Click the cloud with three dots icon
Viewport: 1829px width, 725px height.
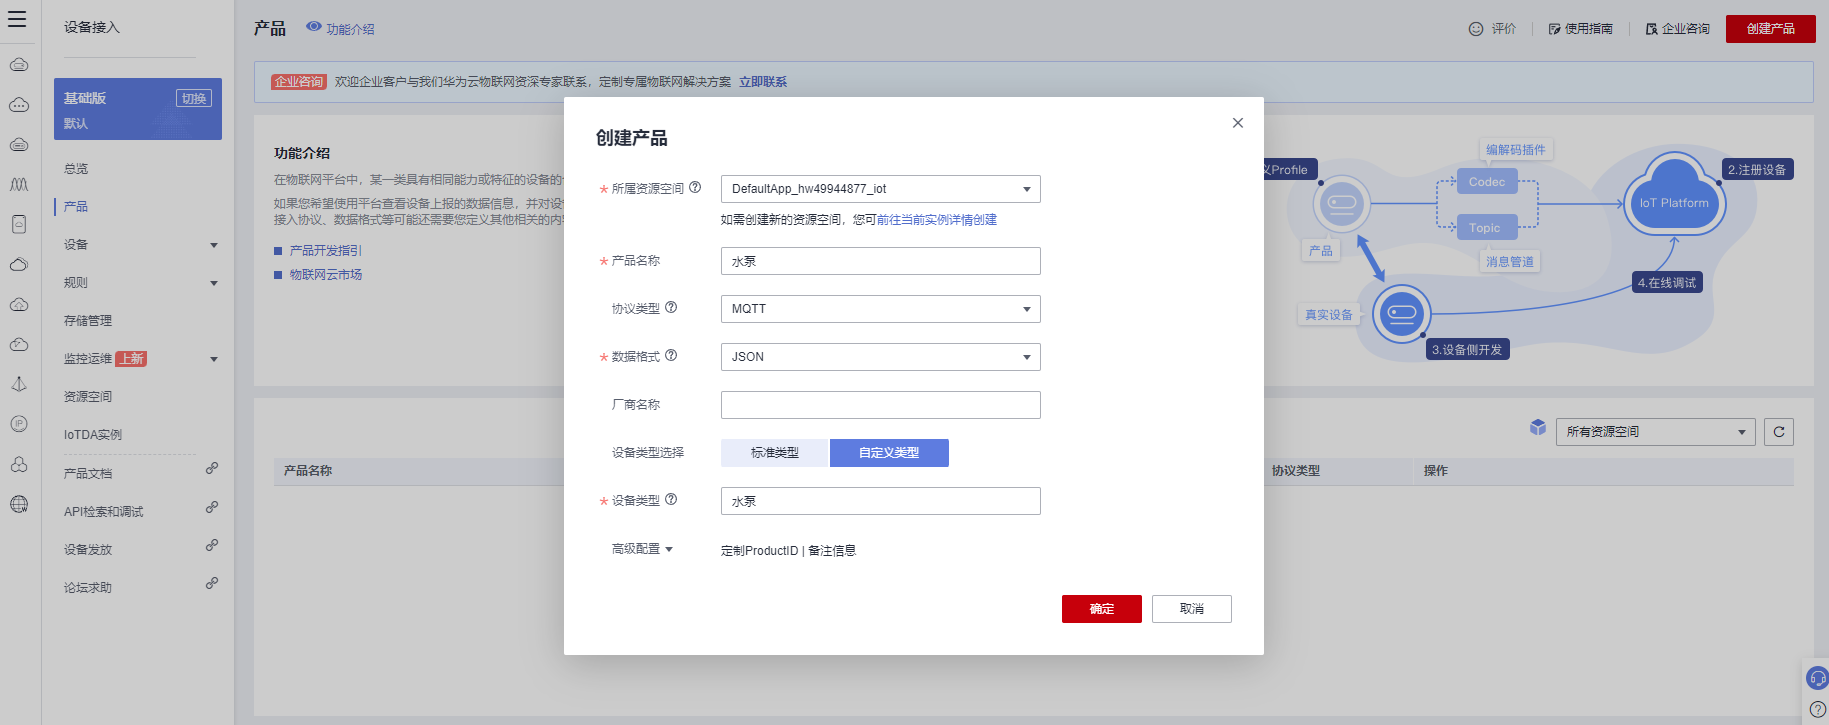pyautogui.click(x=19, y=104)
